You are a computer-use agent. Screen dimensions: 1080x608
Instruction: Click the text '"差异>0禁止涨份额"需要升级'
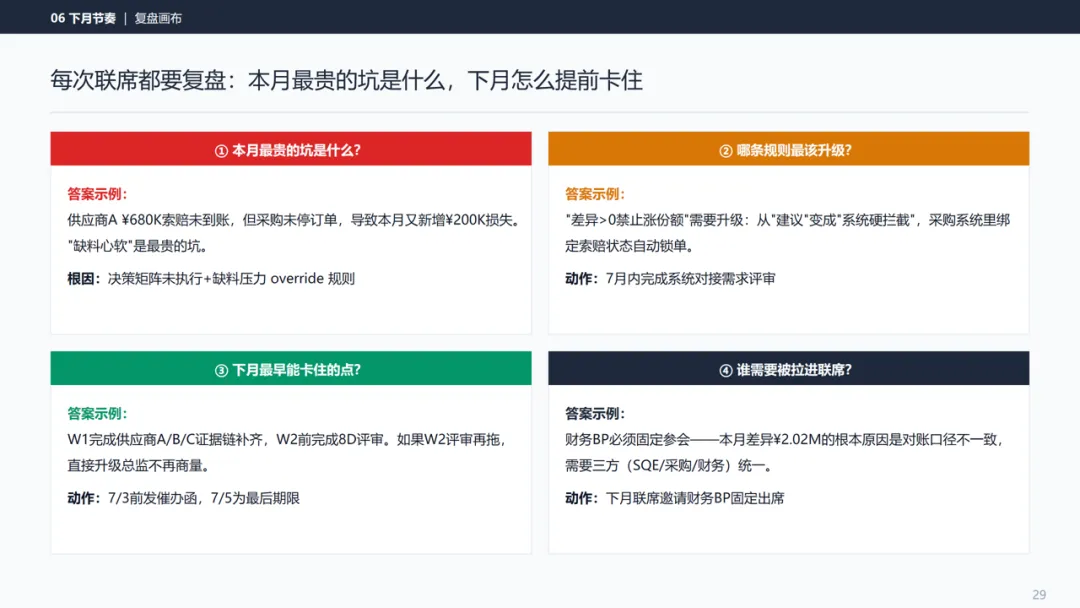(654, 220)
